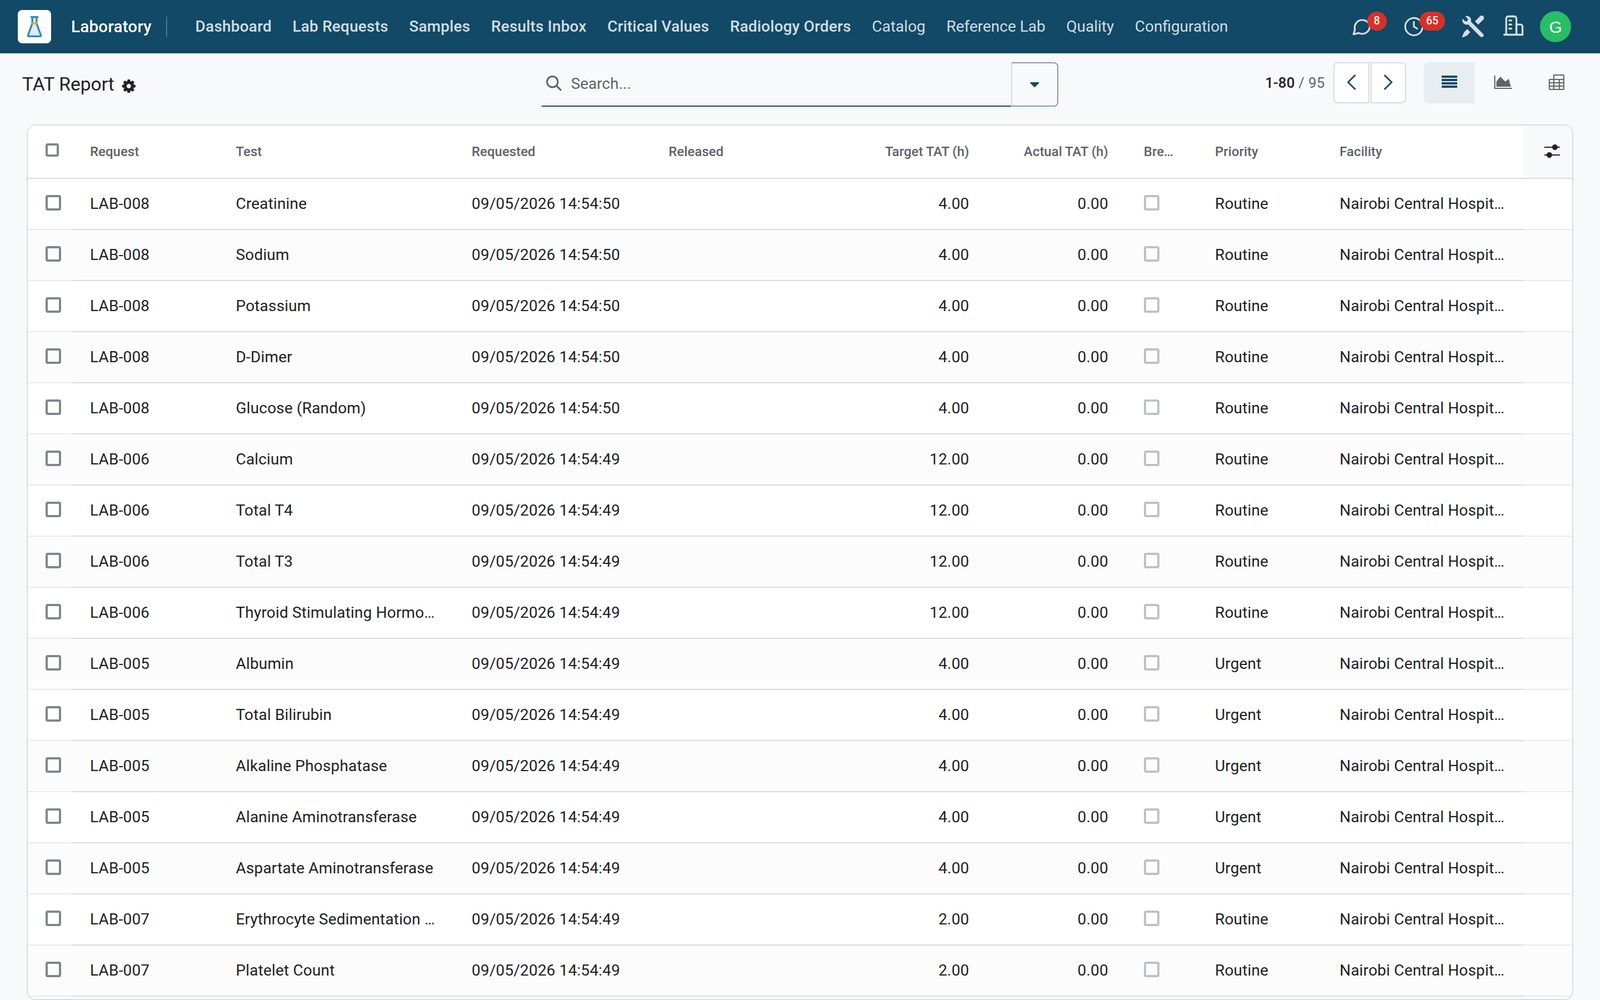
Task: Expand the search filter options dropdown
Action: tap(1034, 84)
